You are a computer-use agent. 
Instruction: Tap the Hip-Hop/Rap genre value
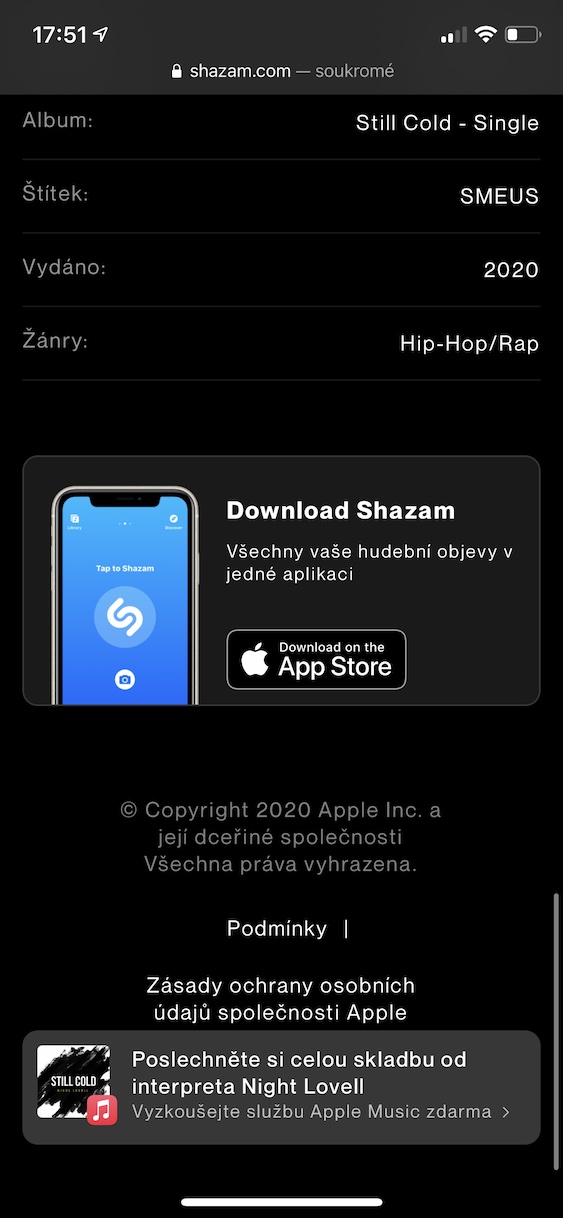point(469,344)
